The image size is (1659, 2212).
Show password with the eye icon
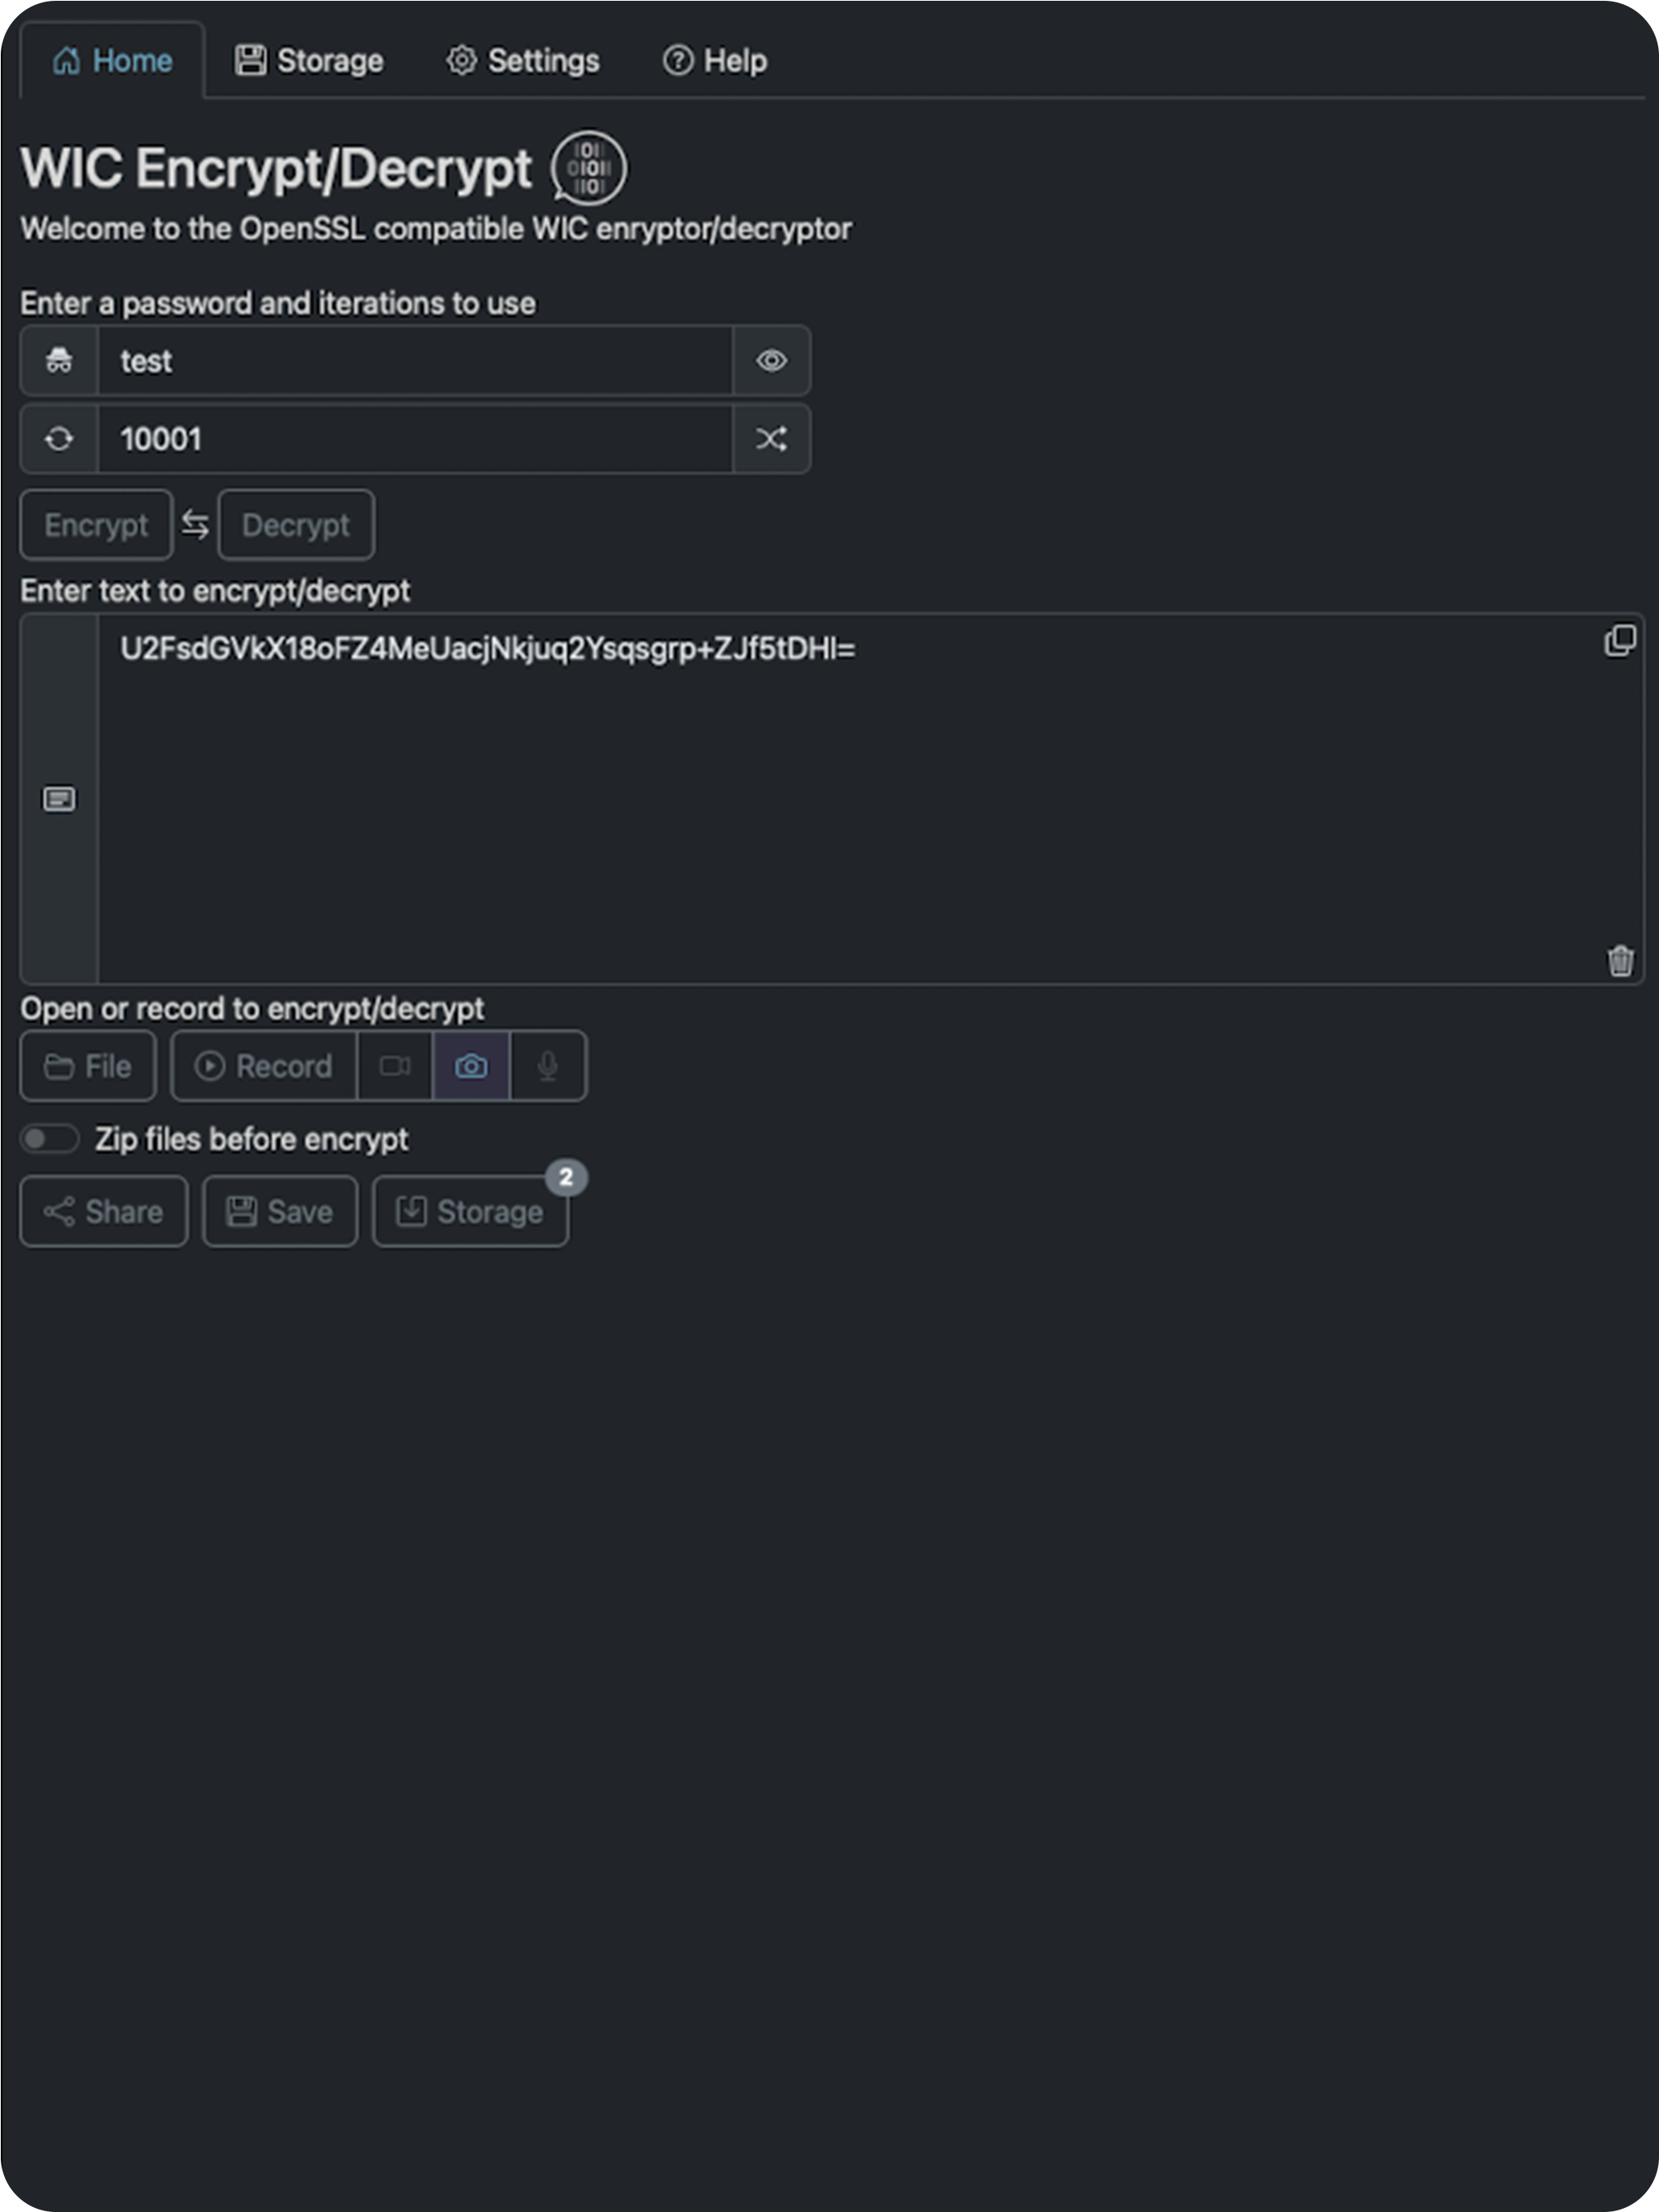771,360
